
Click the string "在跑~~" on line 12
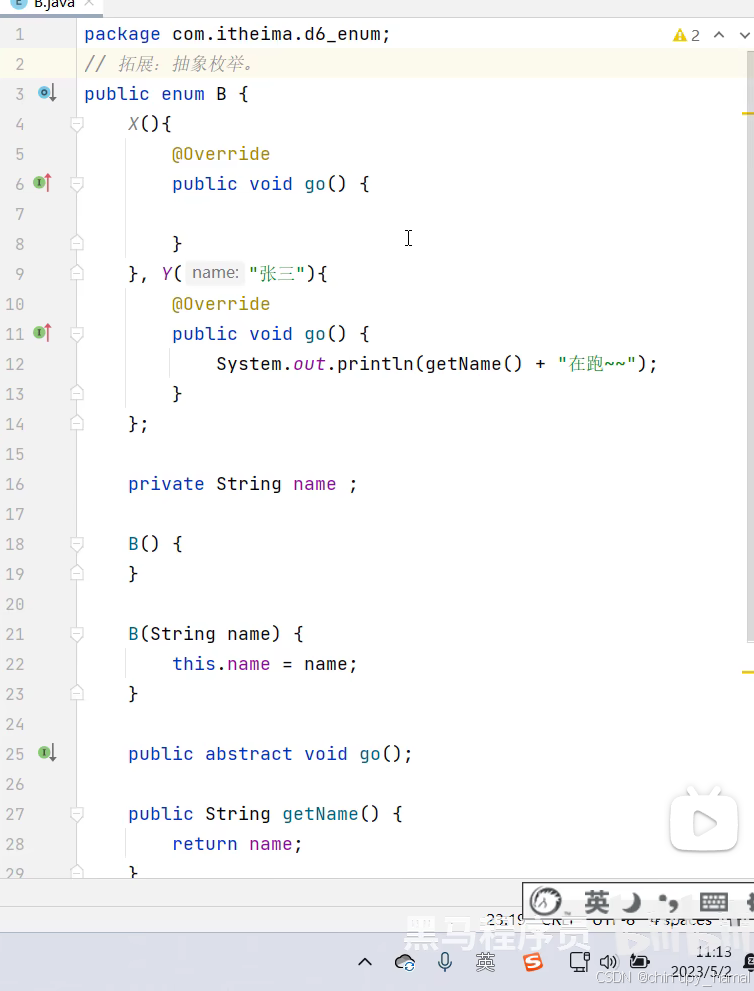(597, 364)
